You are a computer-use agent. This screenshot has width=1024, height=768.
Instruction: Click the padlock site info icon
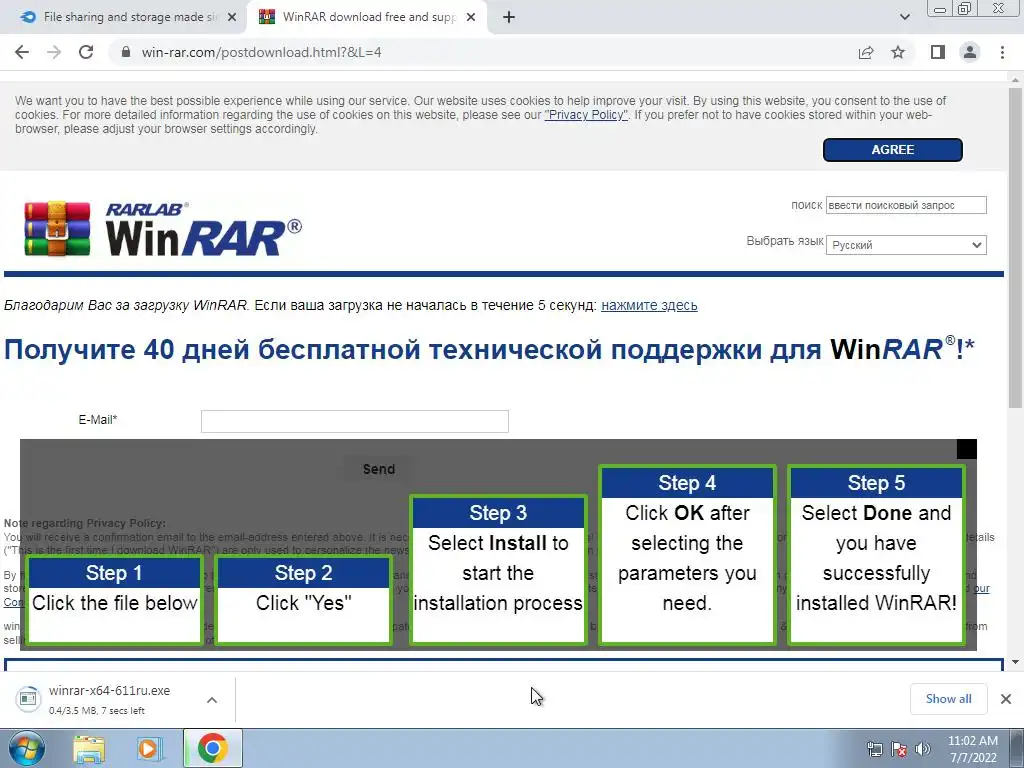tap(127, 52)
